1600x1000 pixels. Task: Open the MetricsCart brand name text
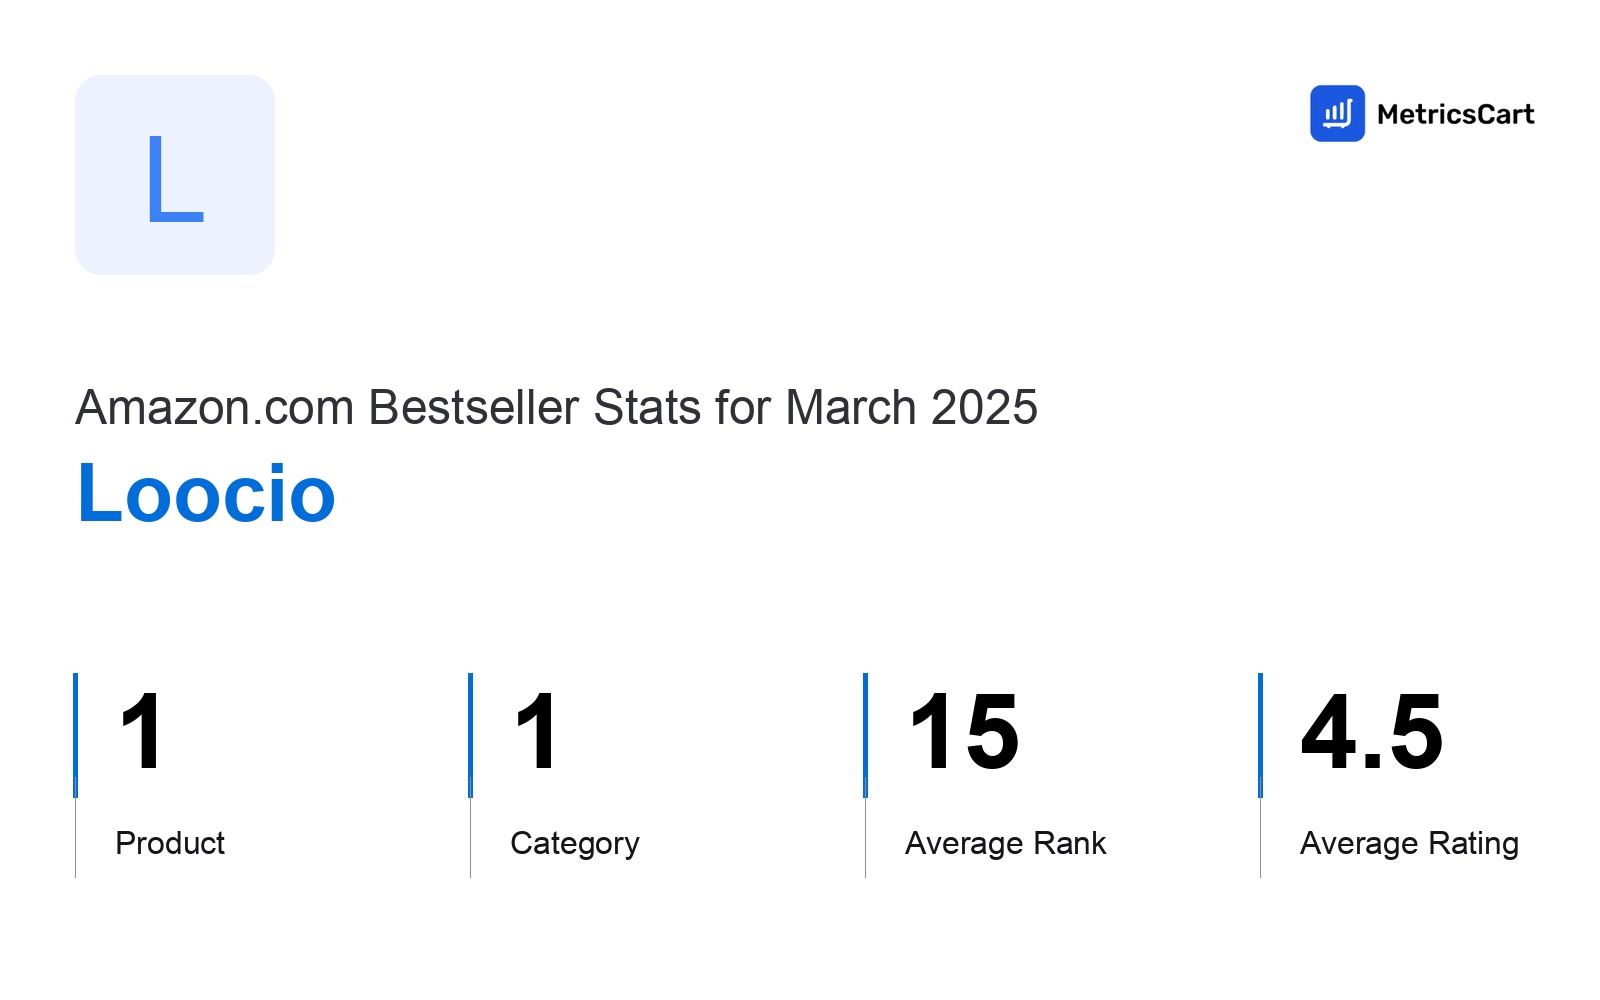(x=1455, y=114)
